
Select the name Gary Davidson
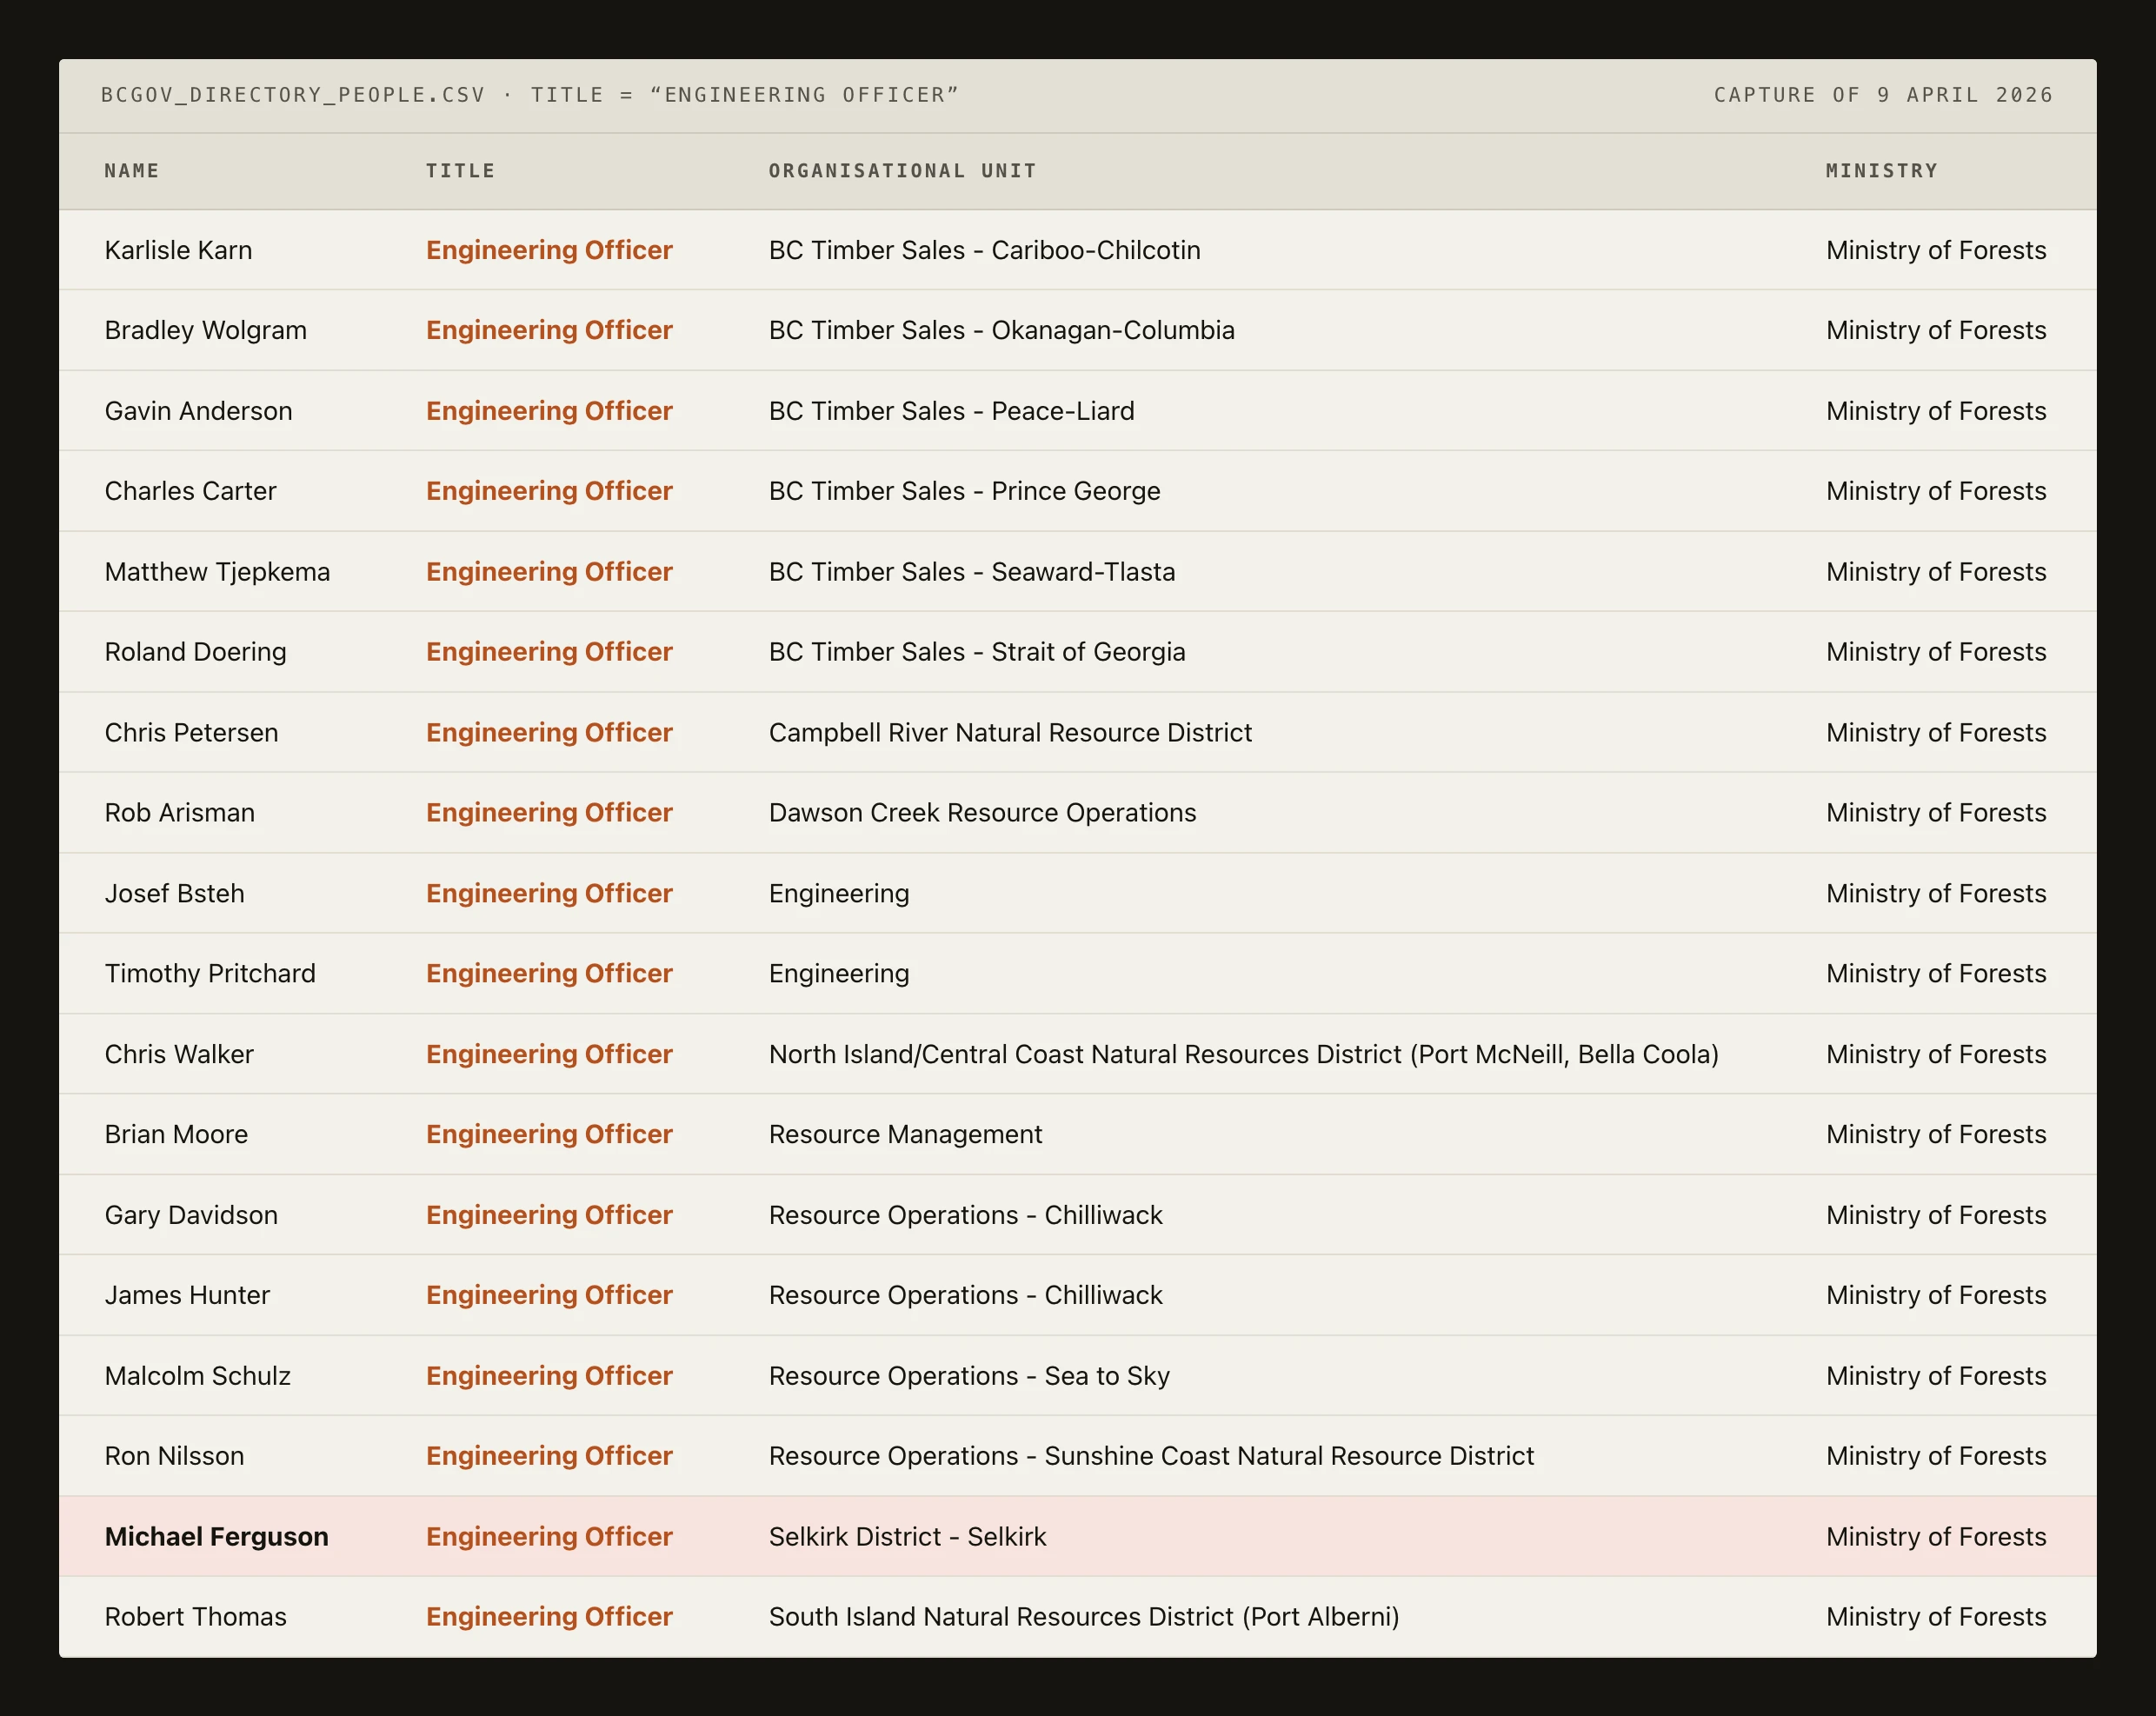click(191, 1216)
